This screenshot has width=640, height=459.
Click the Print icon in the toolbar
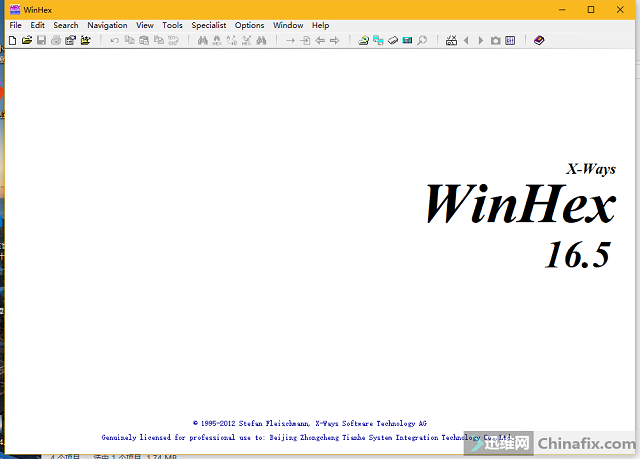point(56,40)
